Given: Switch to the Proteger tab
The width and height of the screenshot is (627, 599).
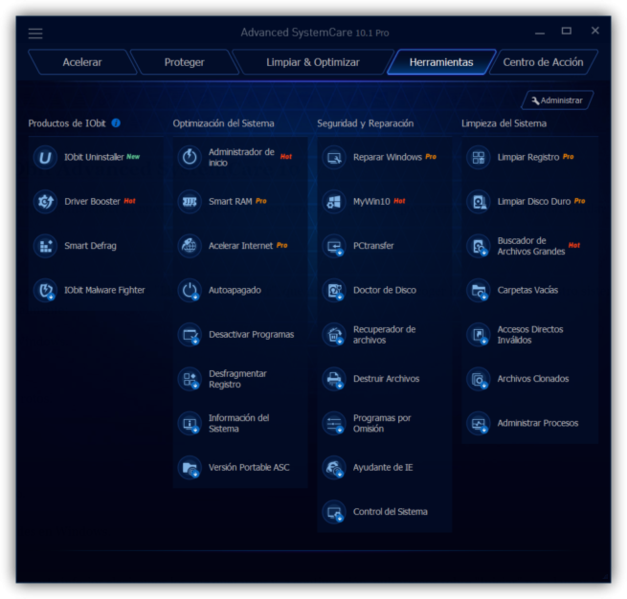Looking at the screenshot, I should click(x=184, y=62).
